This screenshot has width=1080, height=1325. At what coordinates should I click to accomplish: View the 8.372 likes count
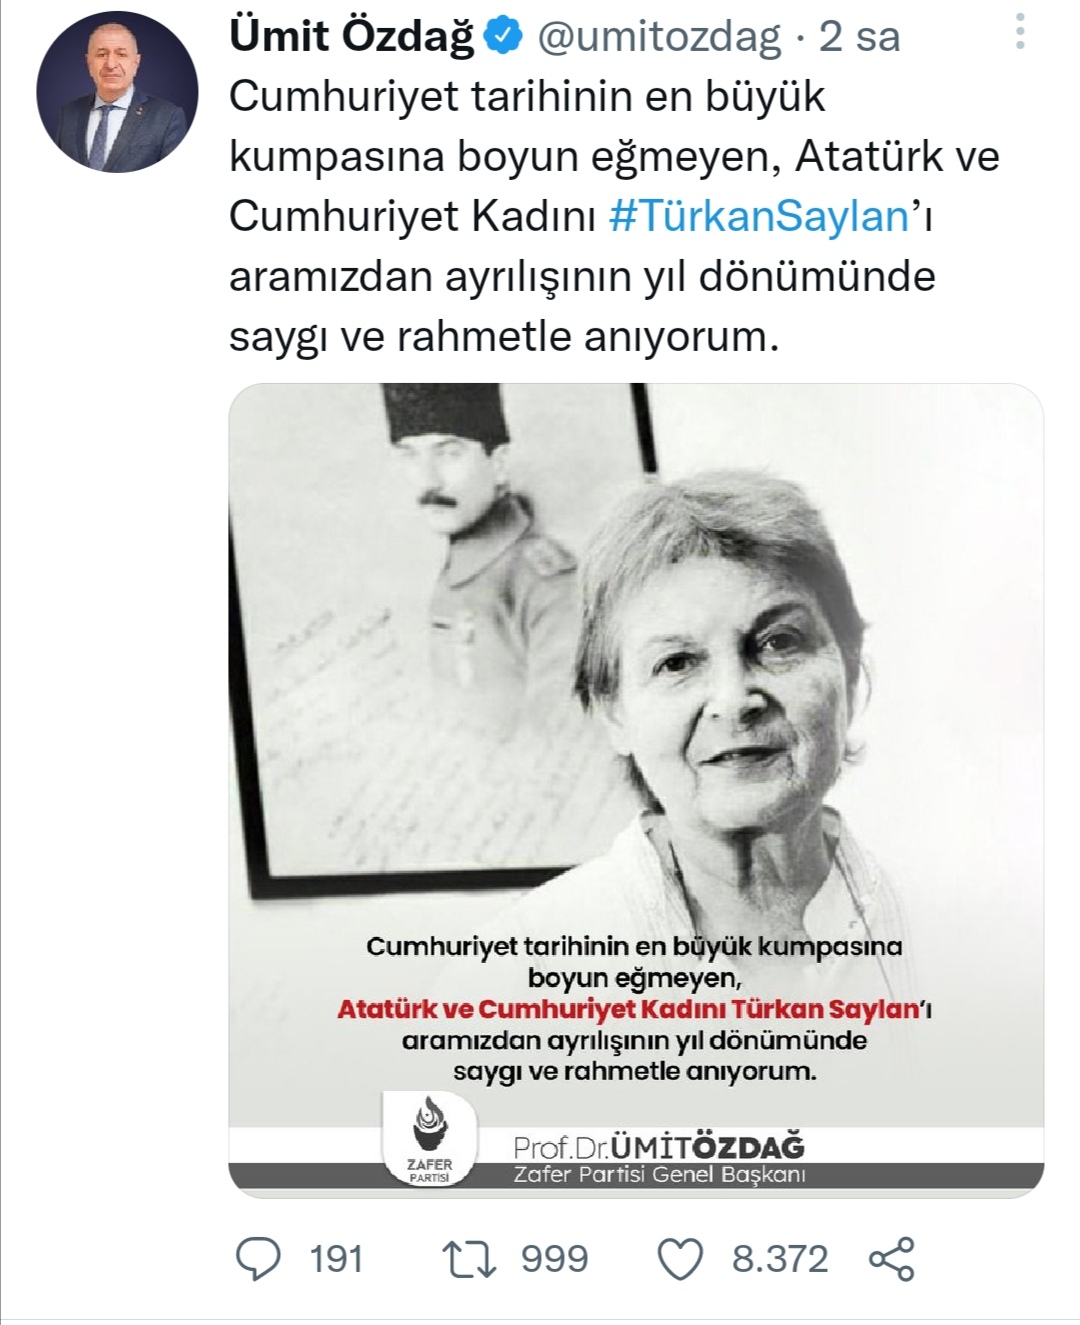(x=780, y=1259)
